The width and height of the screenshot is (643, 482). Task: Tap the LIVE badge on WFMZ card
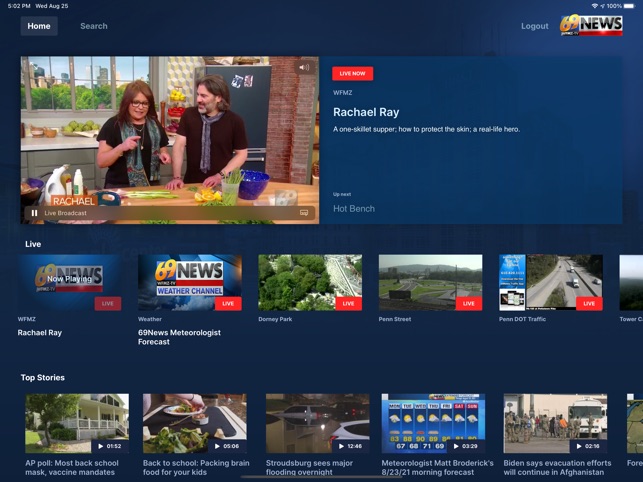pos(108,304)
